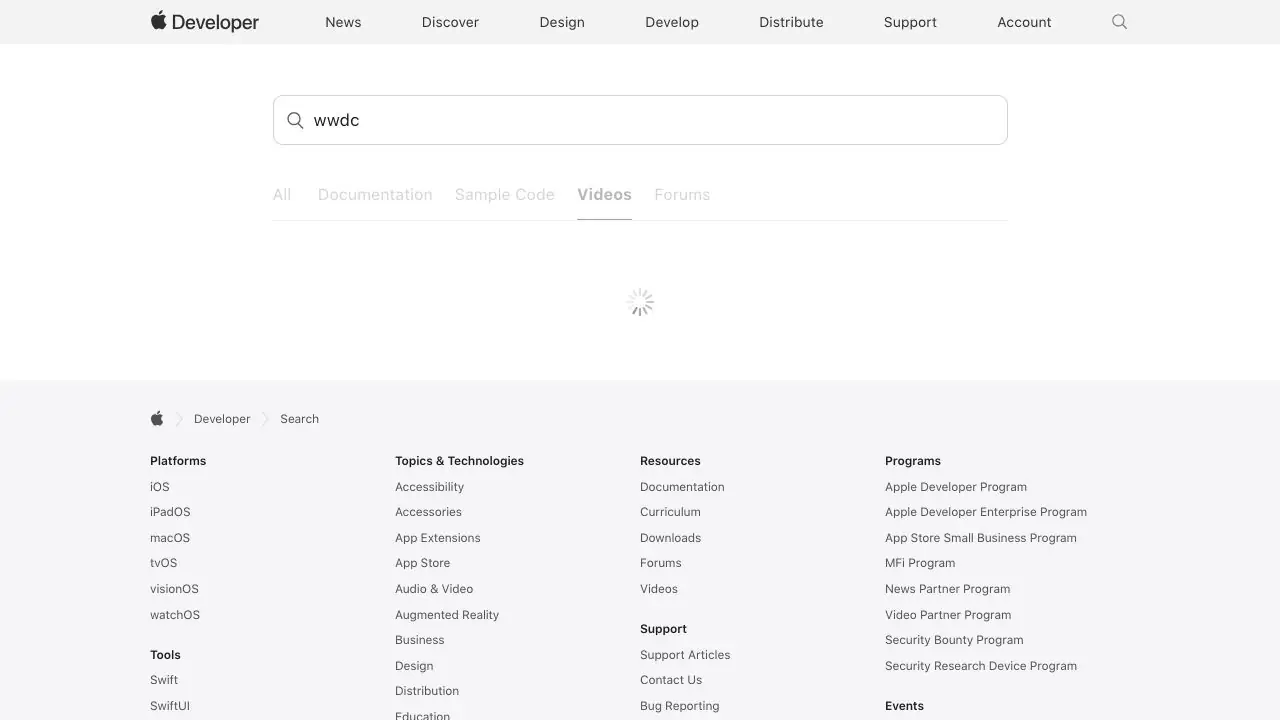Open the Curriculum resource link

[x=670, y=512]
